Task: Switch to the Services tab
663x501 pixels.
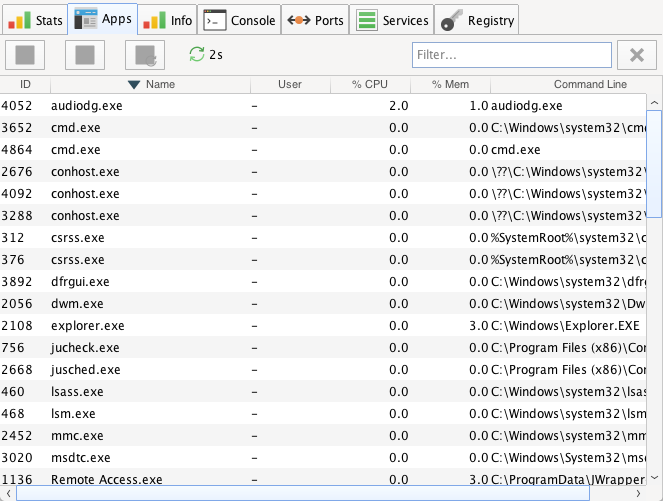Action: [392, 20]
